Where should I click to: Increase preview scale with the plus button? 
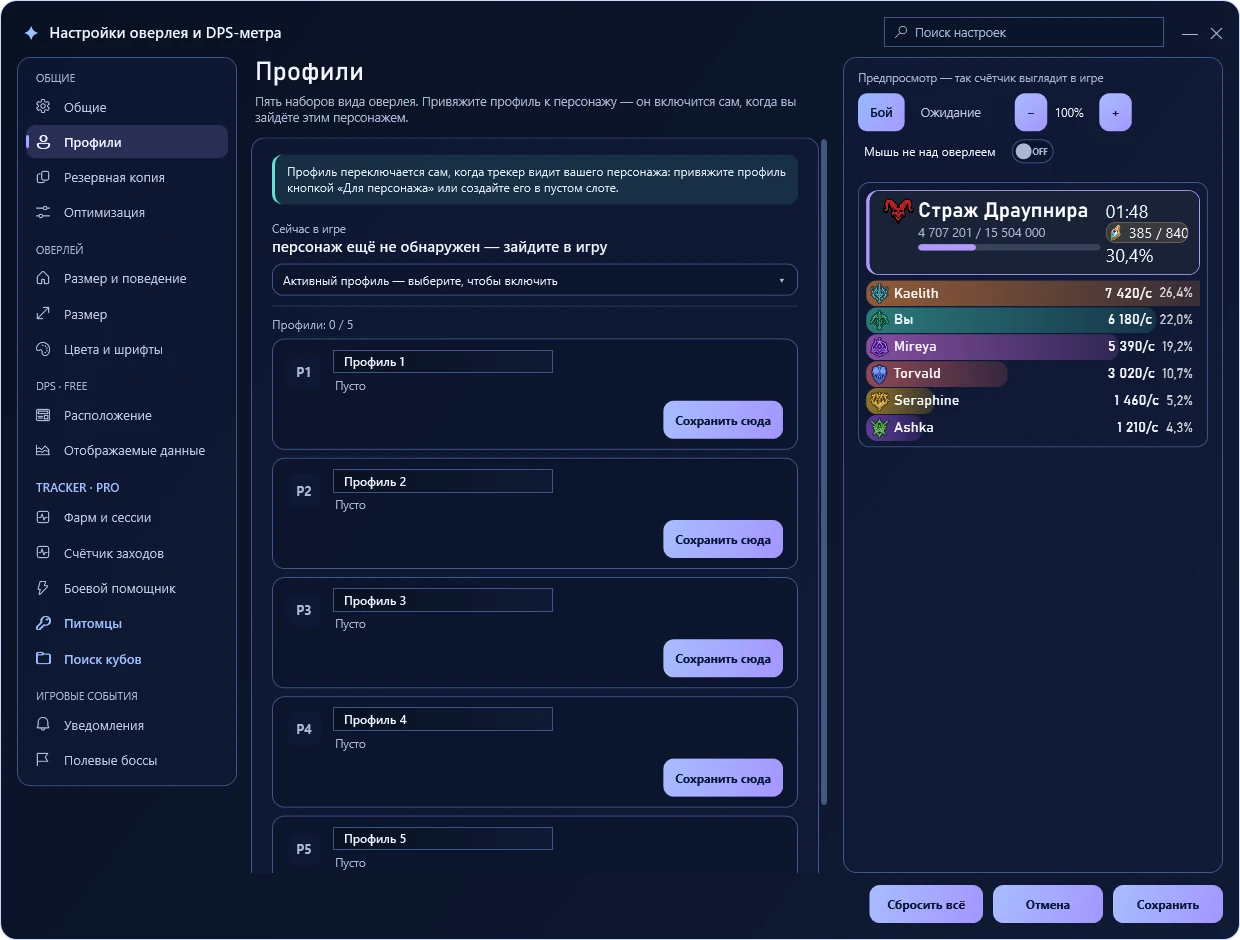(1115, 113)
